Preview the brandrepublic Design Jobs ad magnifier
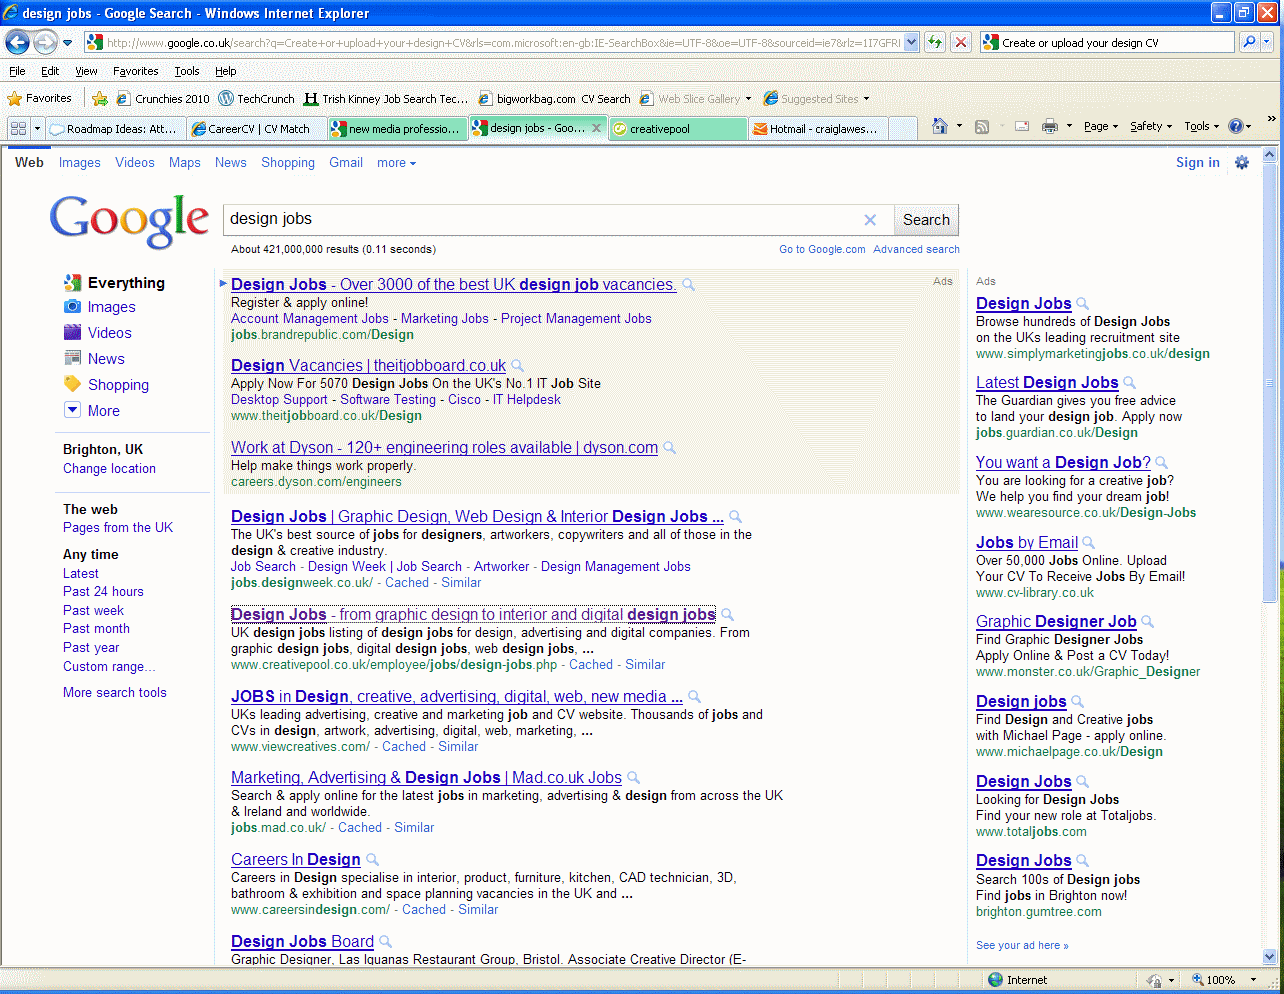 click(x=688, y=285)
